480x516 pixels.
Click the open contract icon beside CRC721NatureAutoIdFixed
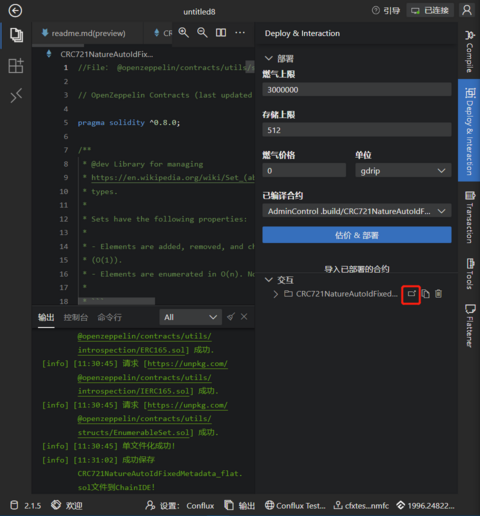[x=411, y=294]
